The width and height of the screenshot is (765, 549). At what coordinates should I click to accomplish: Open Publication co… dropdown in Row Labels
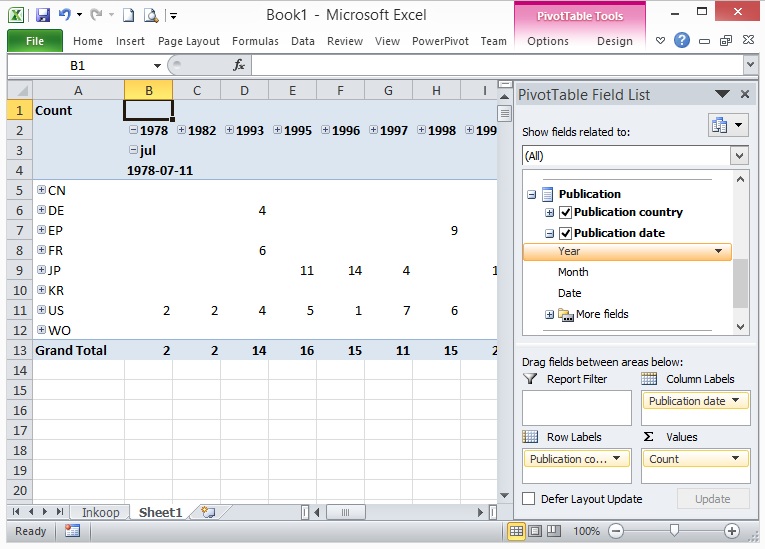617,458
